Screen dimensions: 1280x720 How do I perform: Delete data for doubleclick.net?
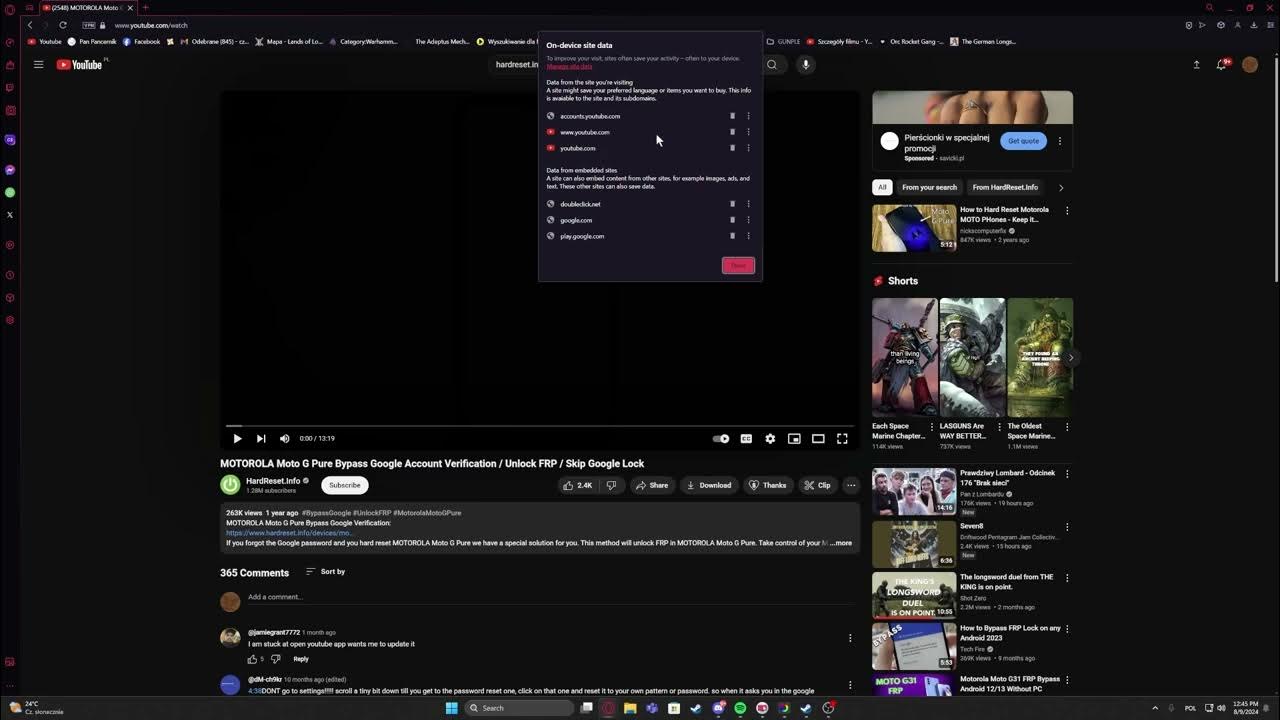tap(732, 204)
